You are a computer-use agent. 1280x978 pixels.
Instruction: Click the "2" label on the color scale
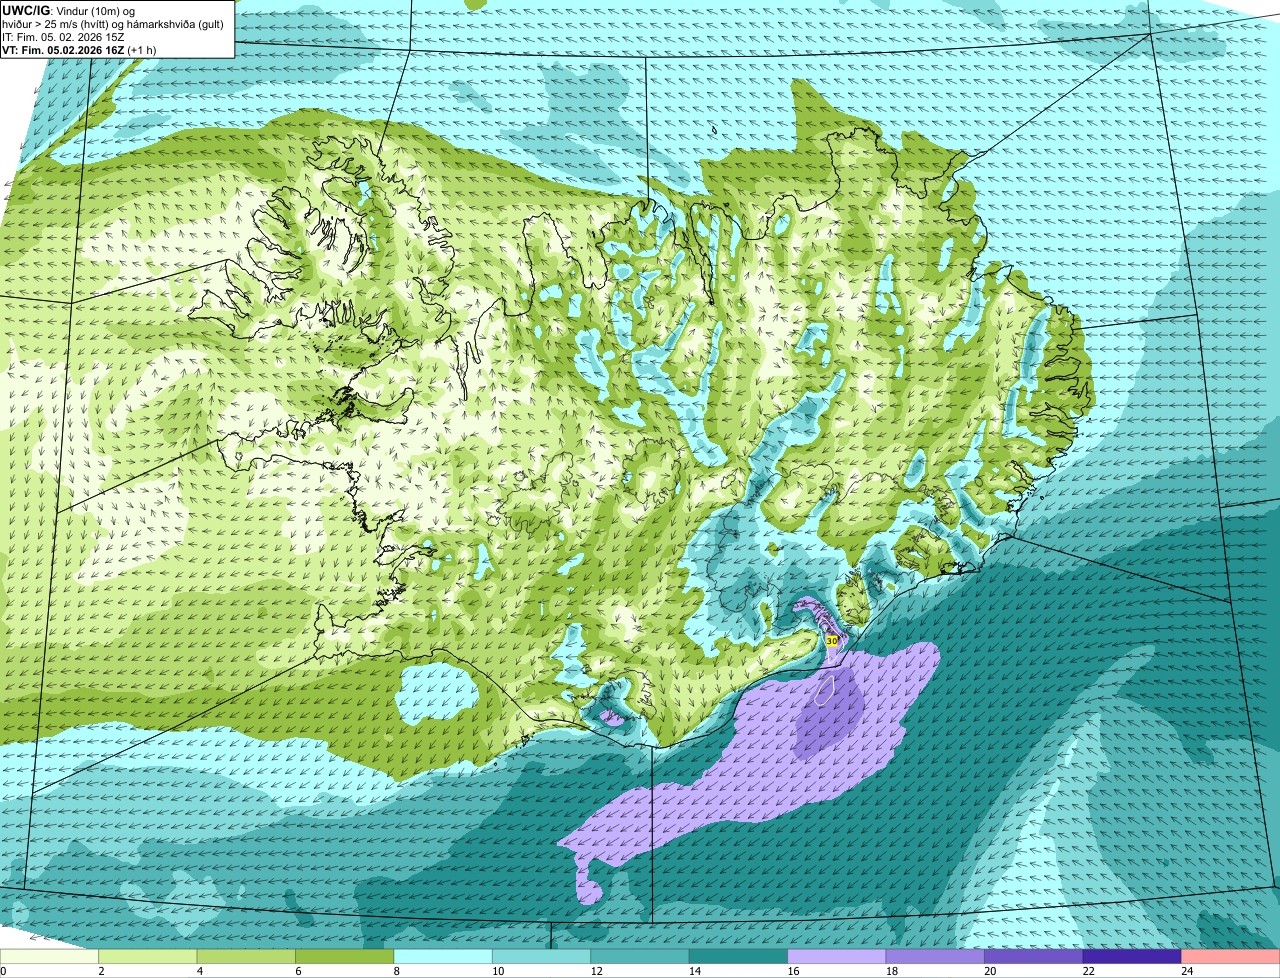click(101, 971)
